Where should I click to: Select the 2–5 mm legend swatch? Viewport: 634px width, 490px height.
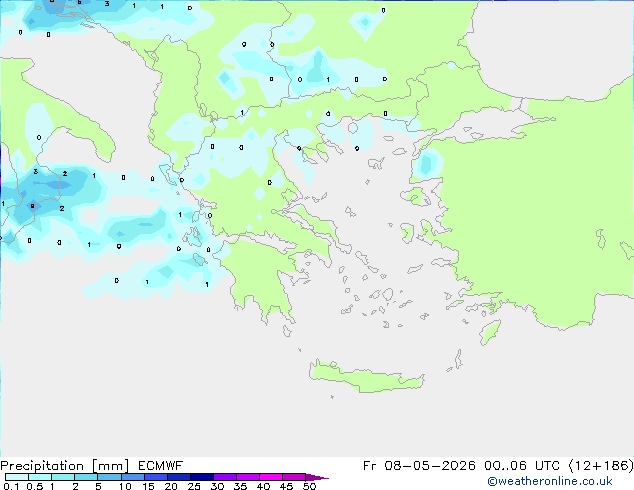[x=86, y=477]
